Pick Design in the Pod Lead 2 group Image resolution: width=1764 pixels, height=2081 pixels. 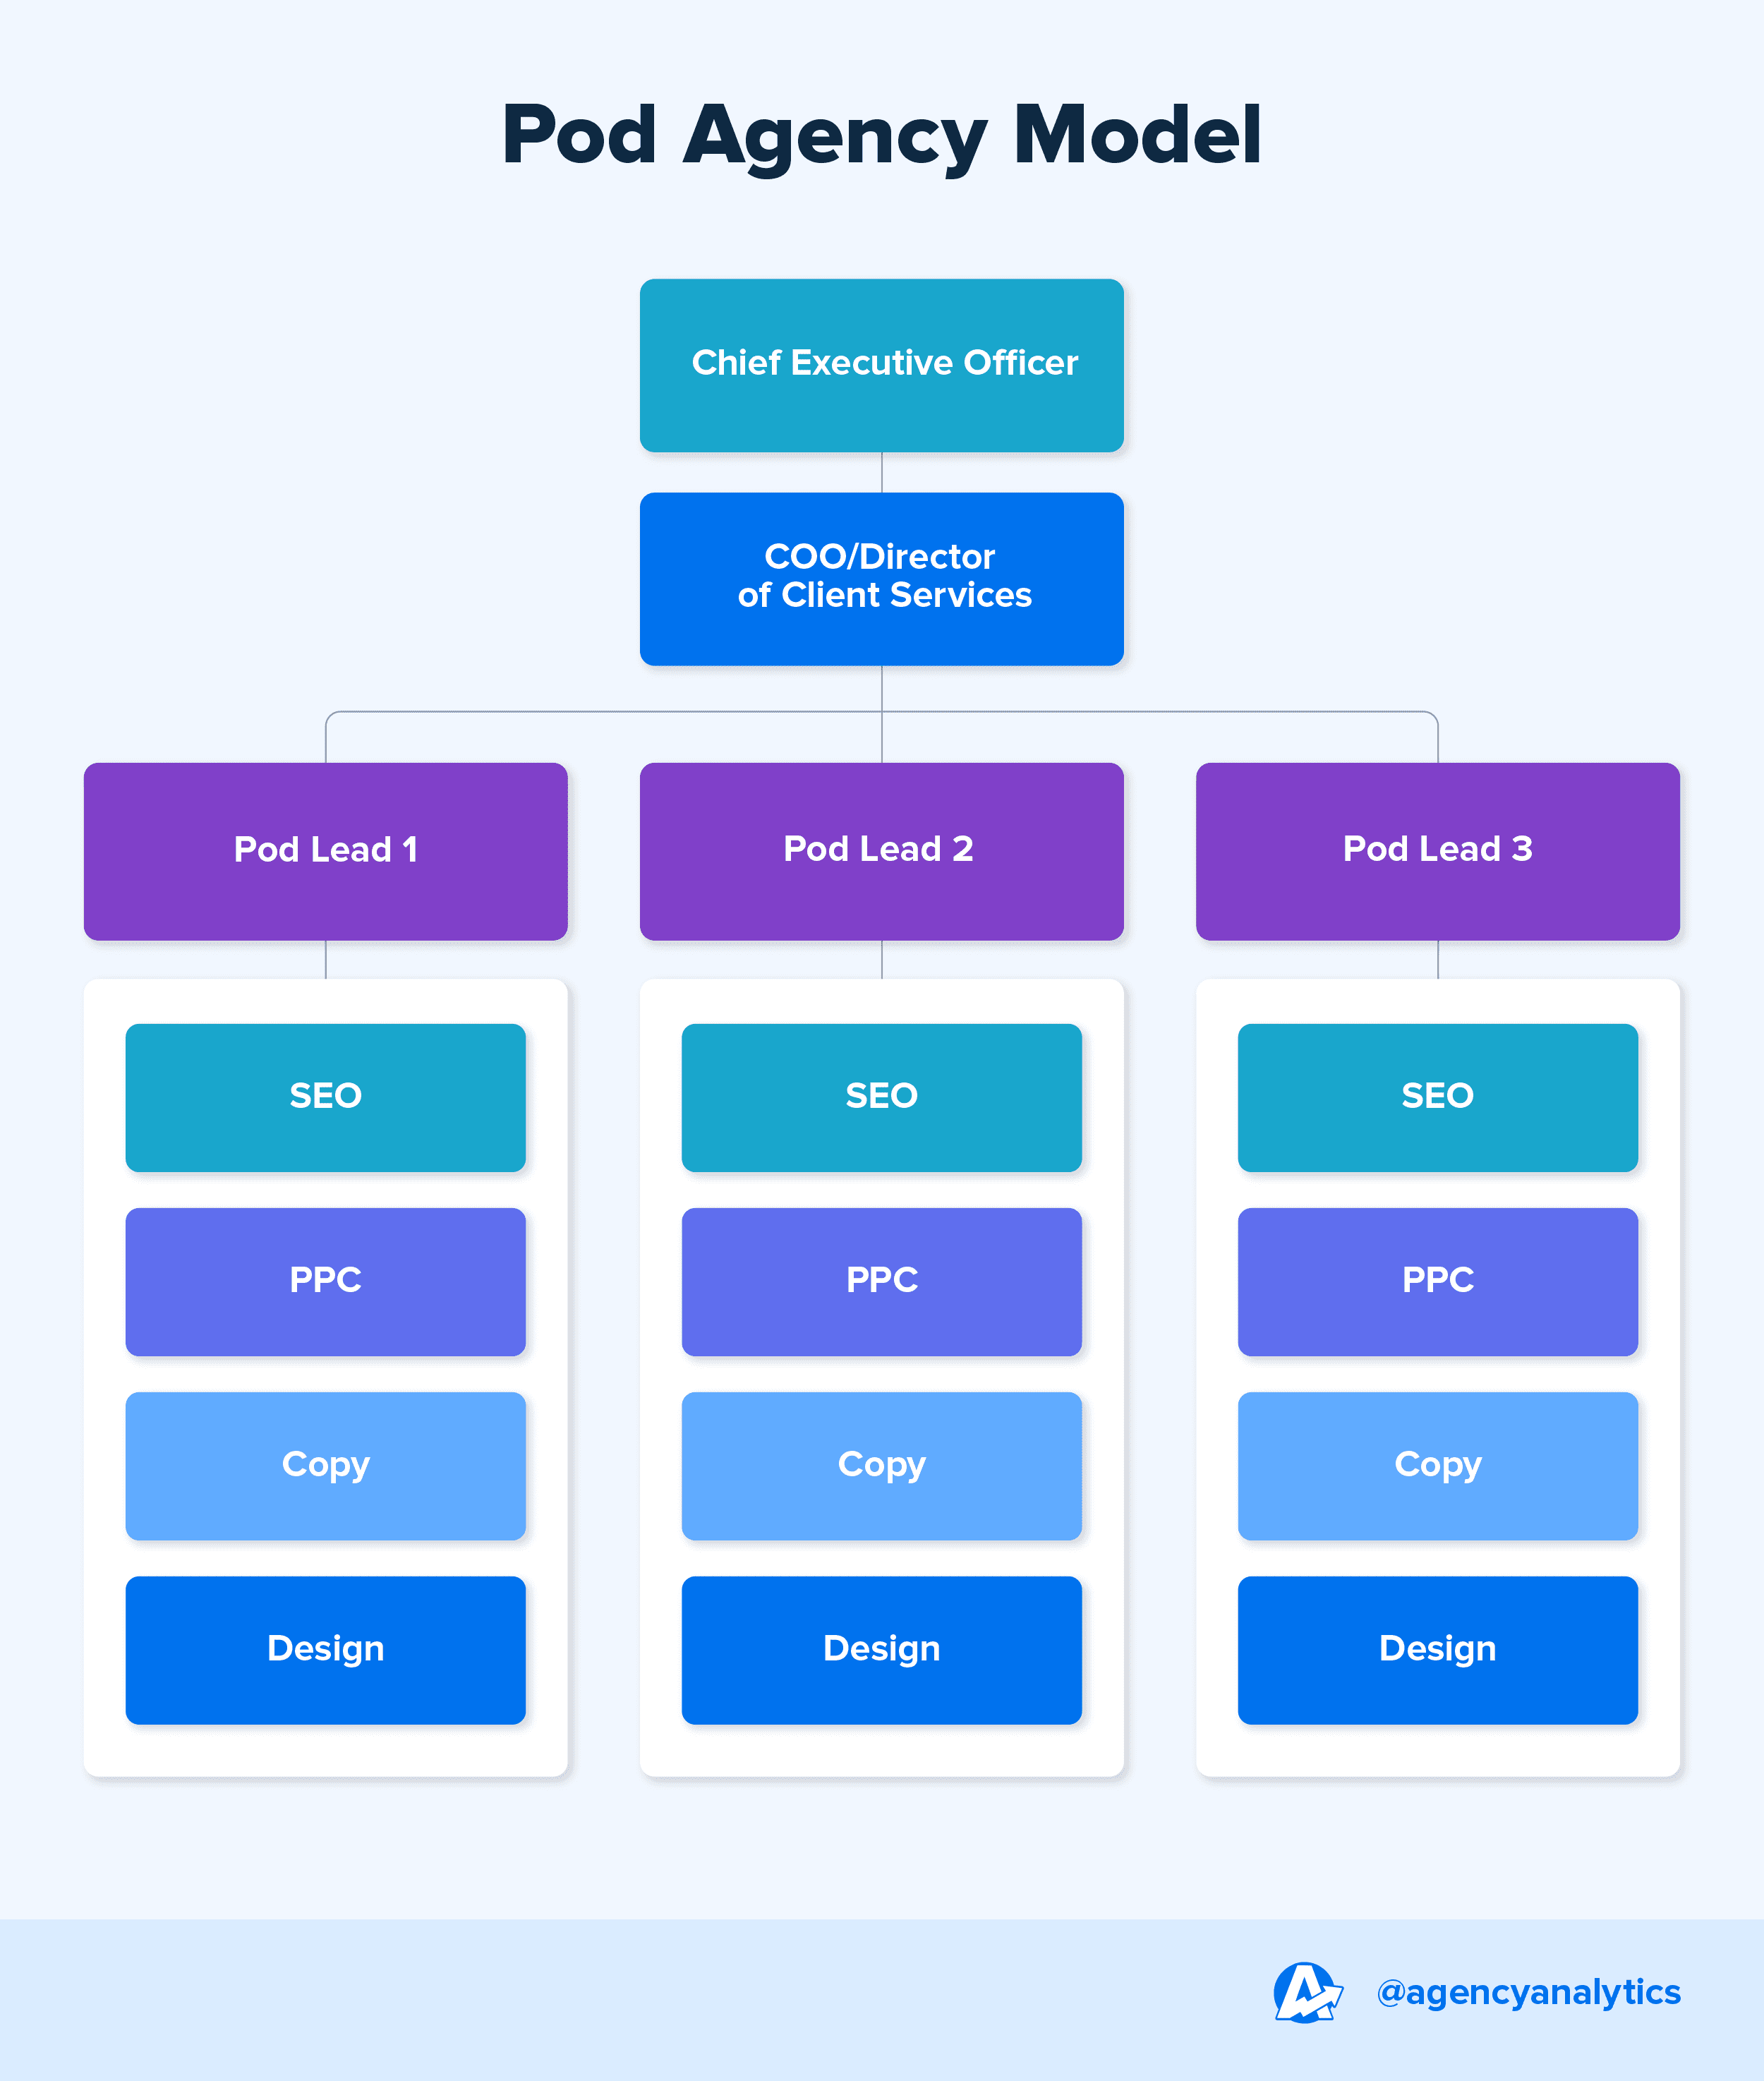coord(881,1649)
